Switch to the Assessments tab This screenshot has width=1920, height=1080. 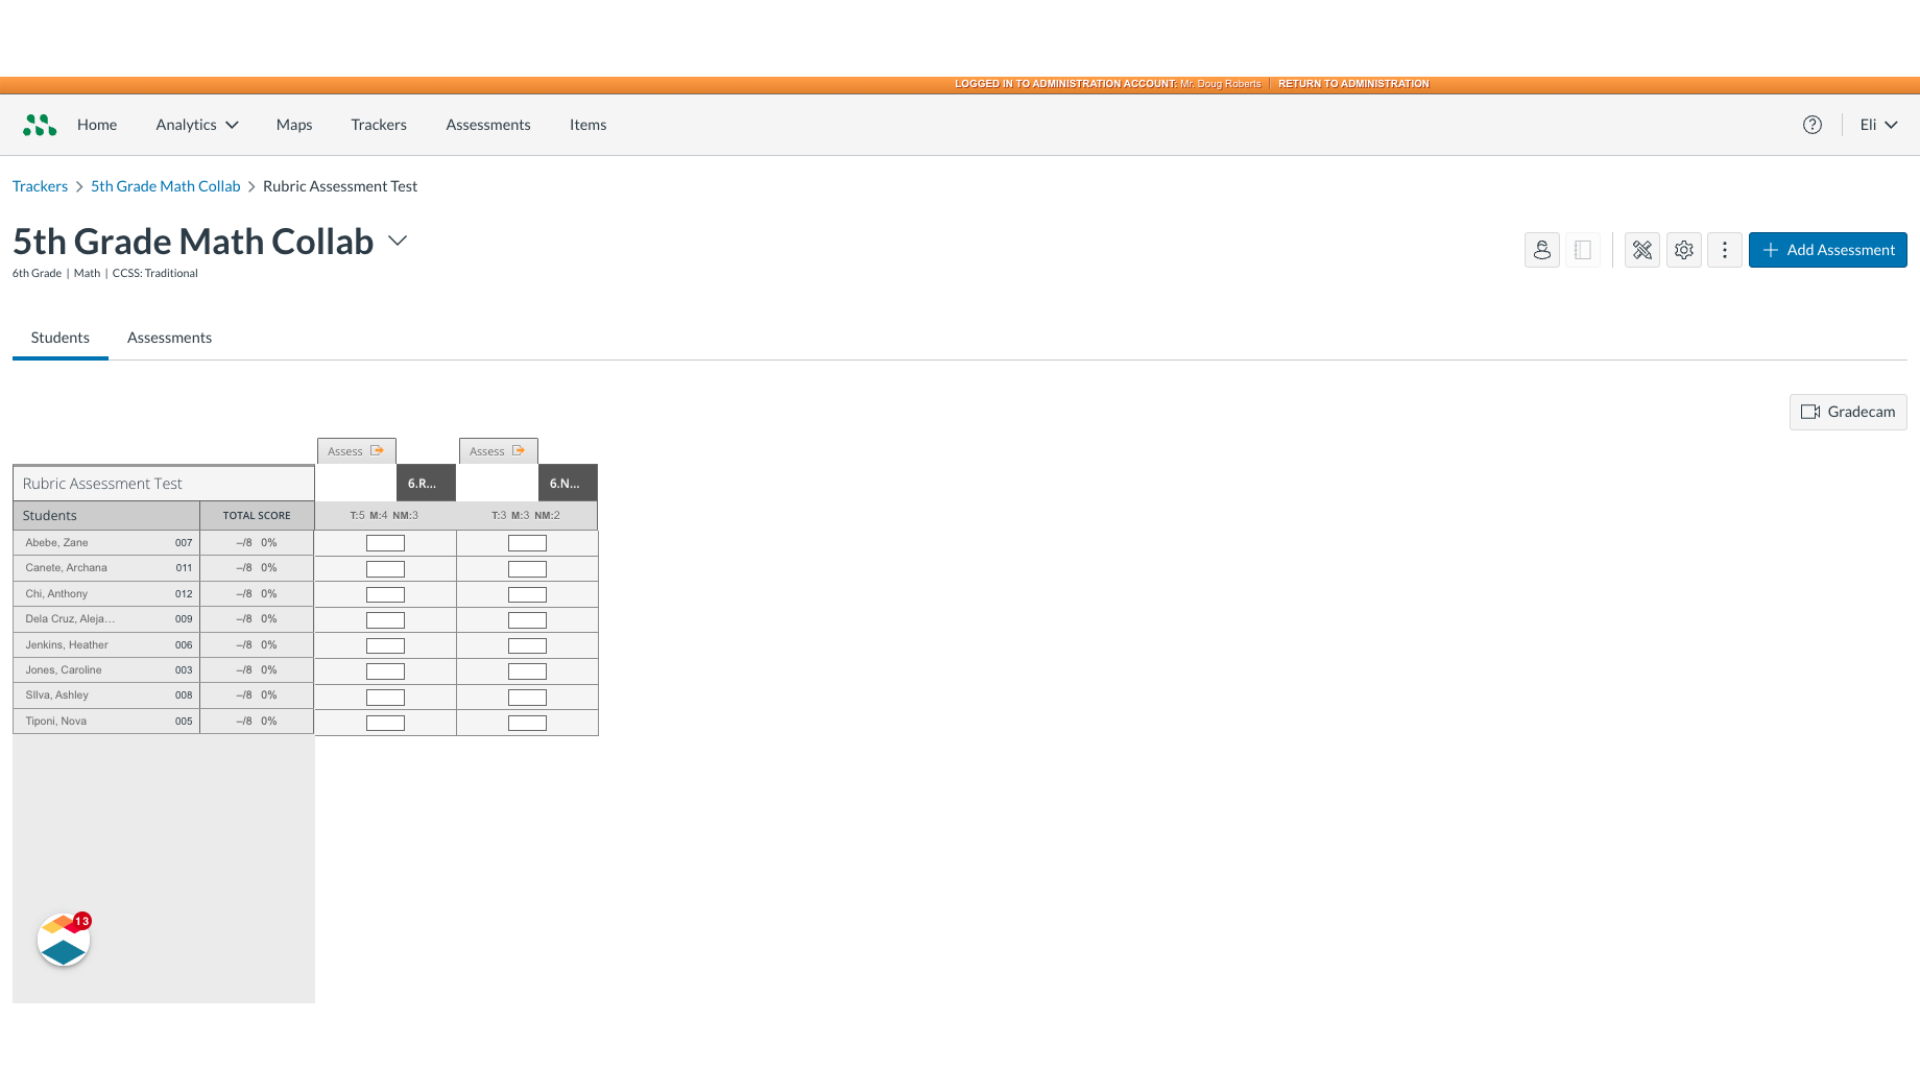(x=169, y=338)
